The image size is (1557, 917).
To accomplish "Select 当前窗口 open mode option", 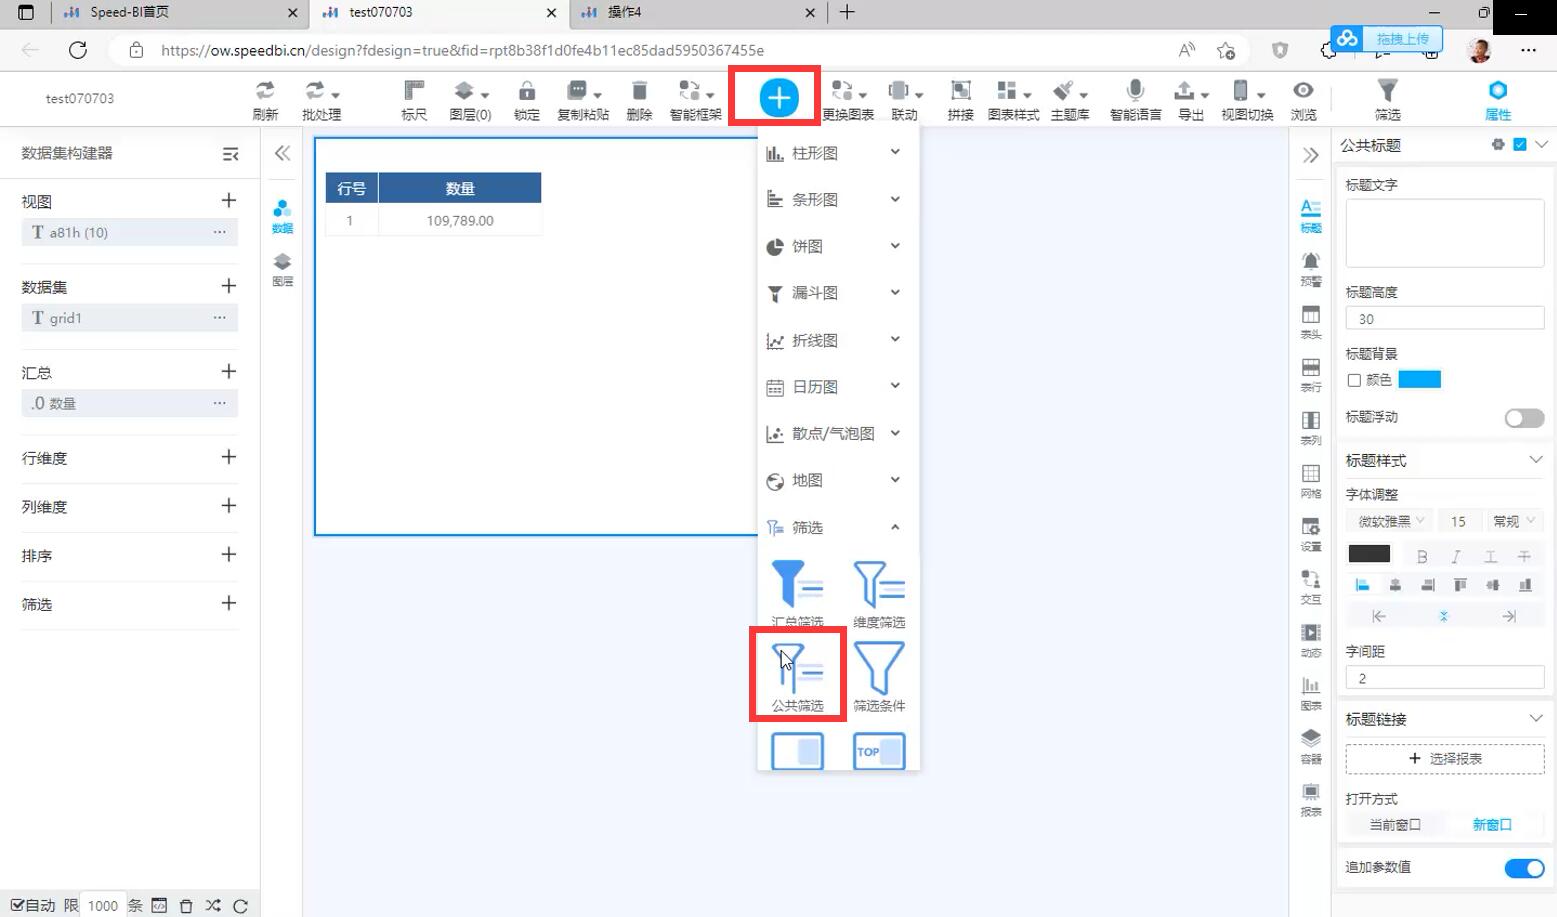I will pos(1394,825).
